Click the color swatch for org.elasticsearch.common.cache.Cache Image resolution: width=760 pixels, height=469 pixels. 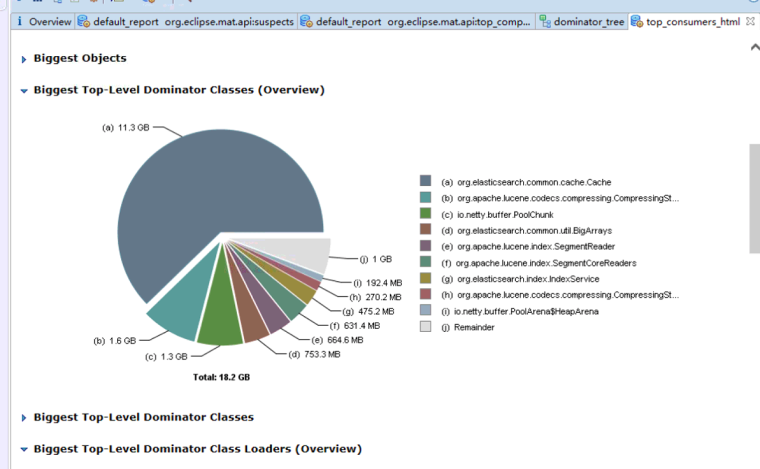(425, 181)
